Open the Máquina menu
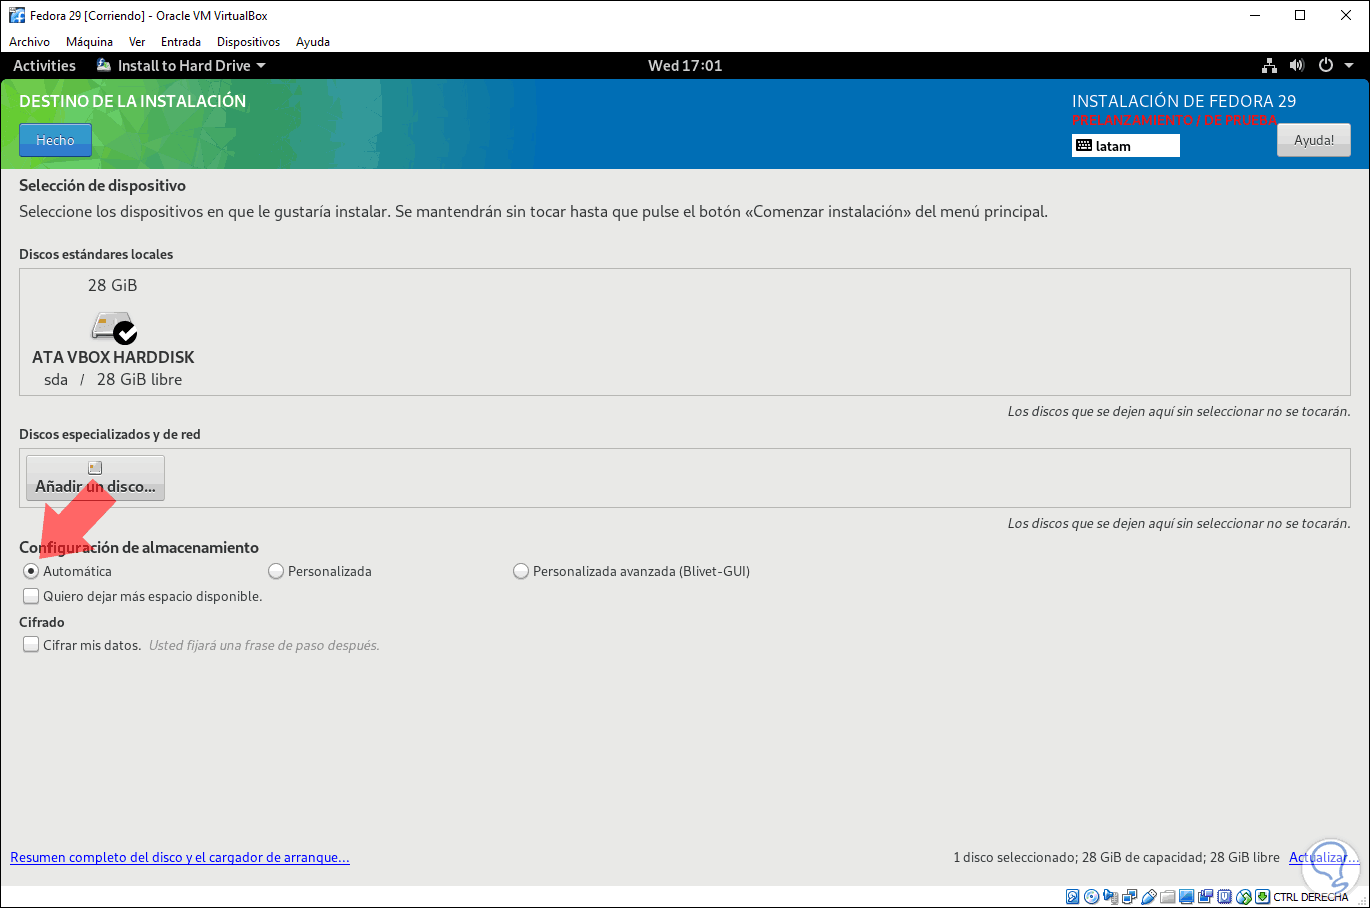Image resolution: width=1370 pixels, height=908 pixels. pyautogui.click(x=89, y=42)
